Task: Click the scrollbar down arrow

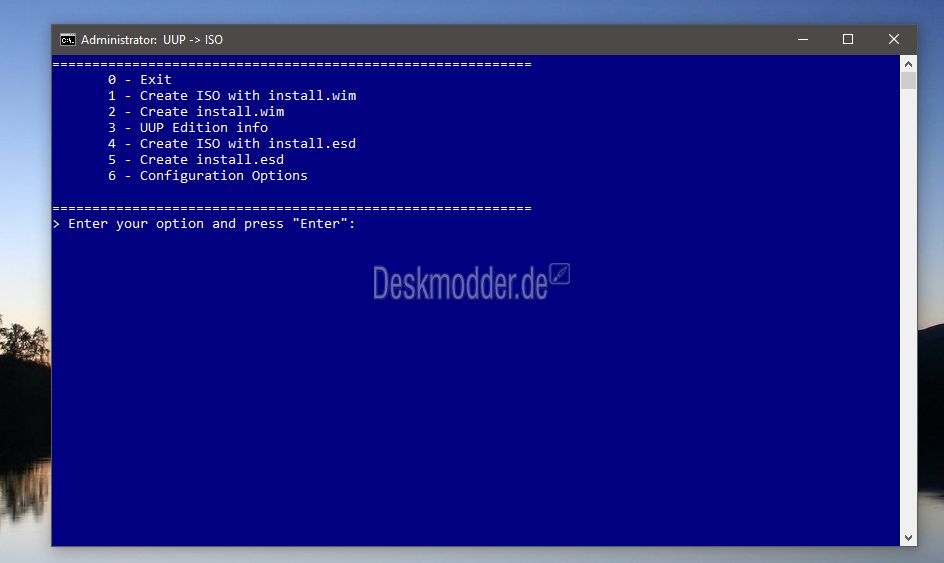Action: pos(908,538)
